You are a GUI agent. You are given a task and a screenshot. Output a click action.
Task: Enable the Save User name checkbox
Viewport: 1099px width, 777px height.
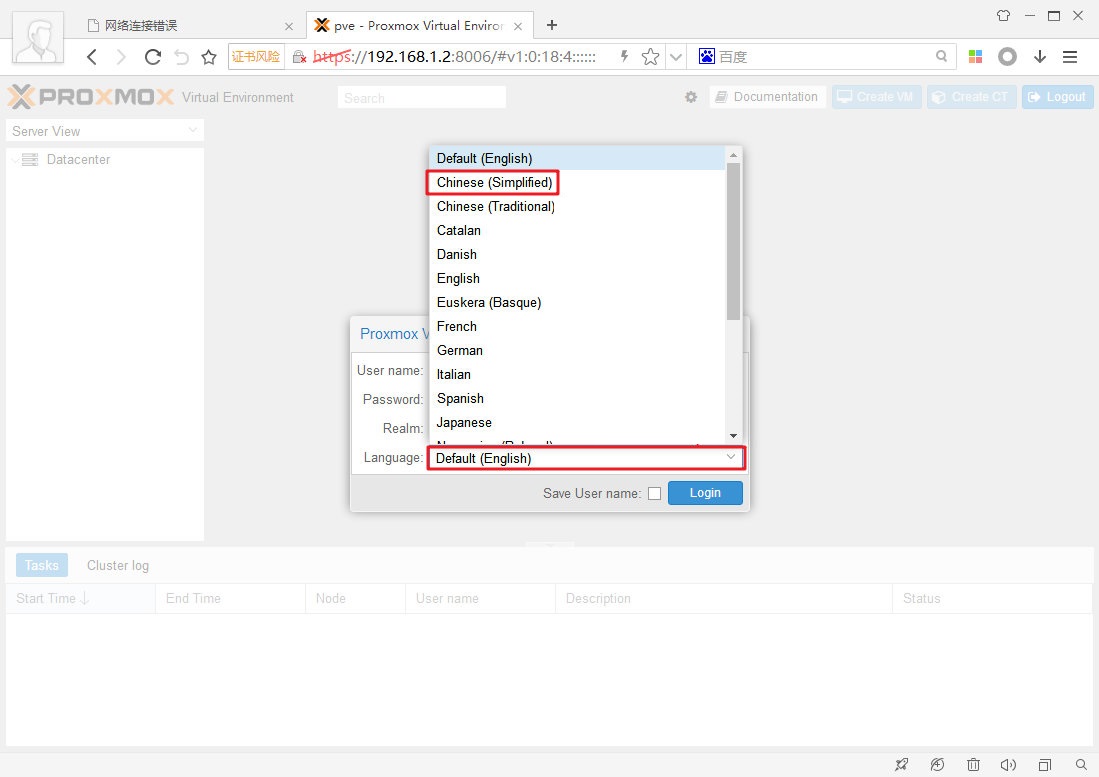click(654, 493)
